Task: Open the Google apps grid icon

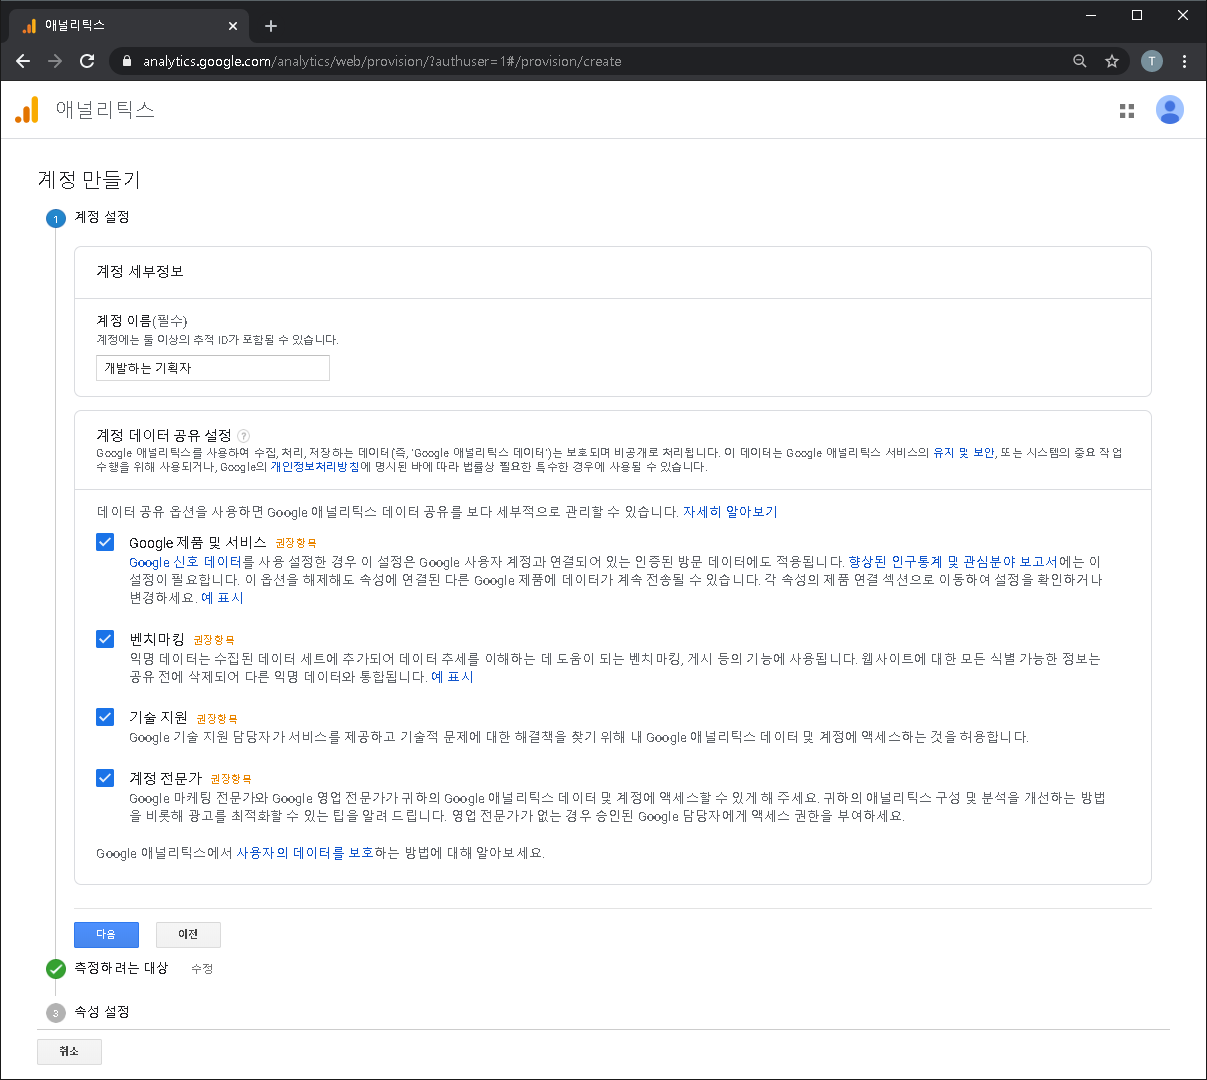Action: click(x=1127, y=111)
